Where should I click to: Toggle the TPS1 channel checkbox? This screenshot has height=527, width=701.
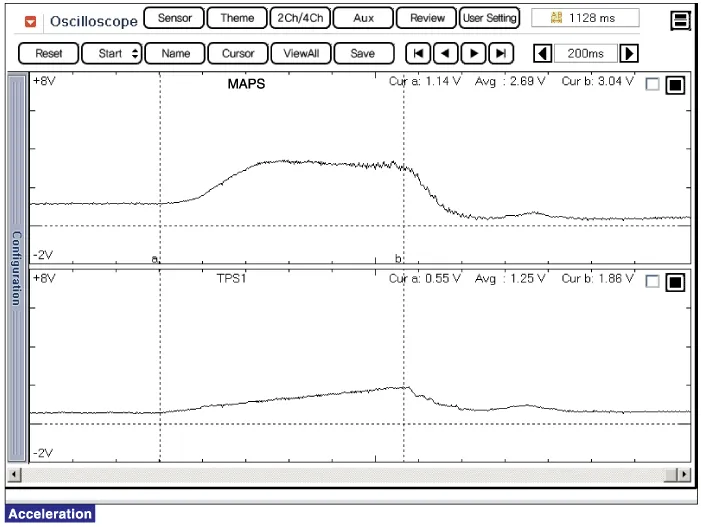[653, 282]
